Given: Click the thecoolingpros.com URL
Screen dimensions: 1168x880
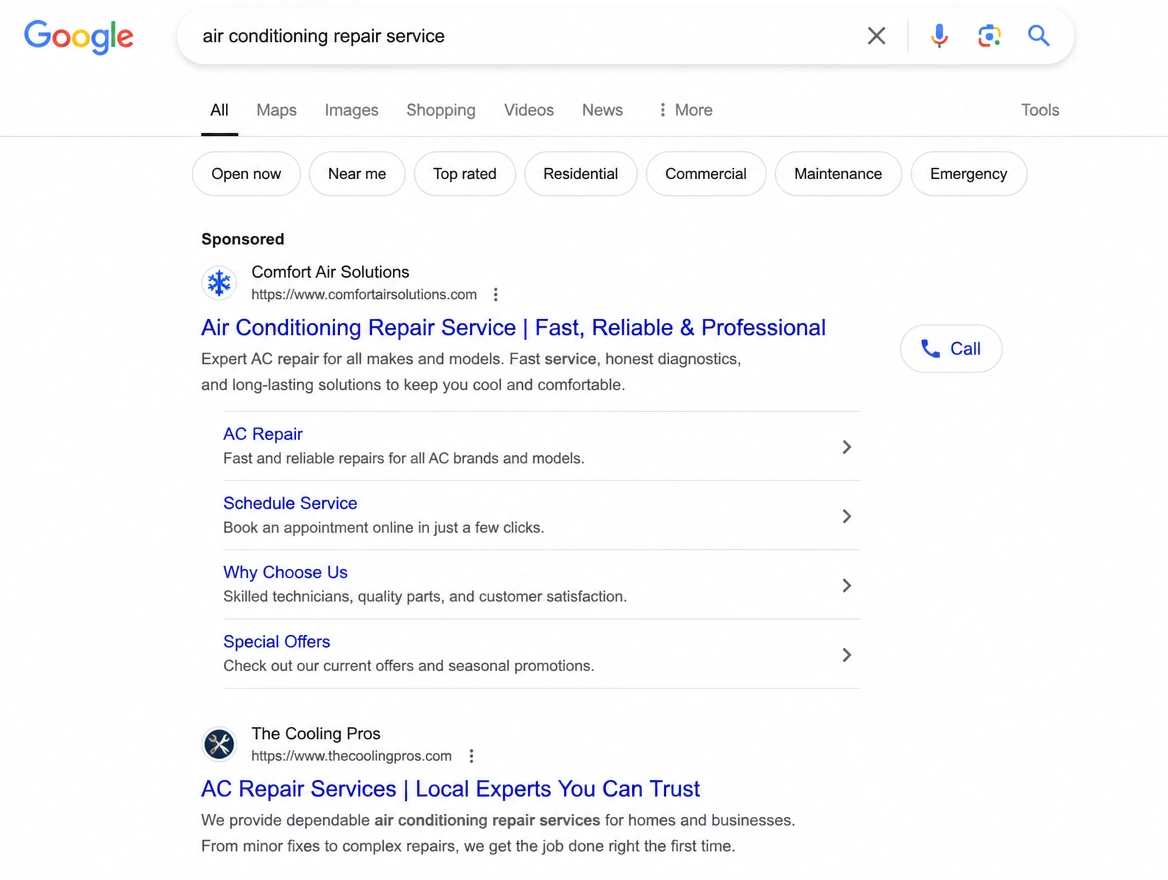Looking at the screenshot, I should [352, 756].
